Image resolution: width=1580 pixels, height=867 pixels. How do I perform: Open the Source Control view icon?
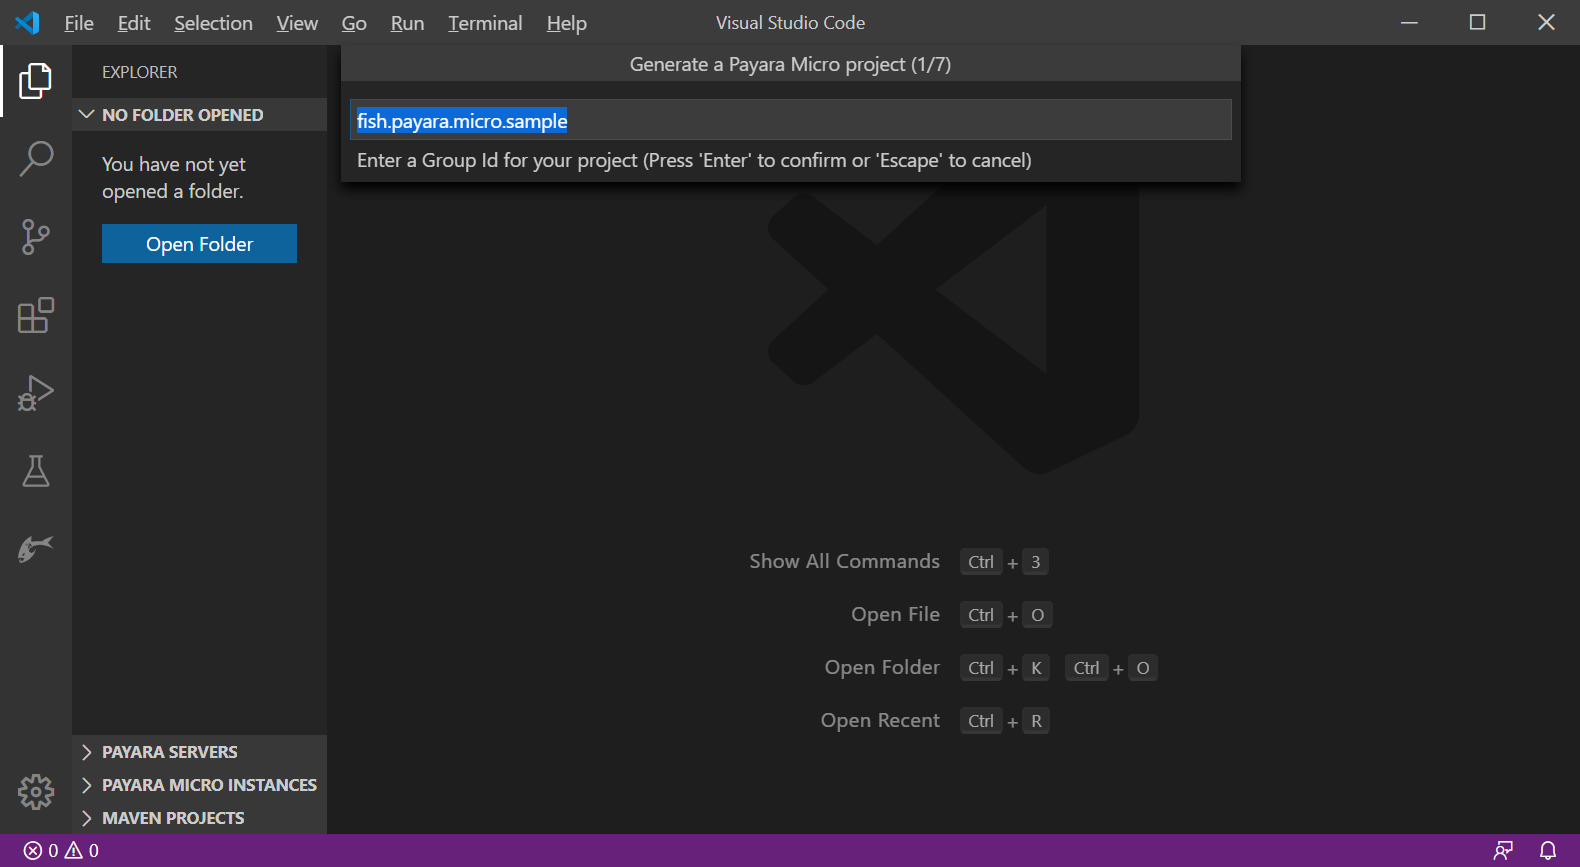pos(36,237)
